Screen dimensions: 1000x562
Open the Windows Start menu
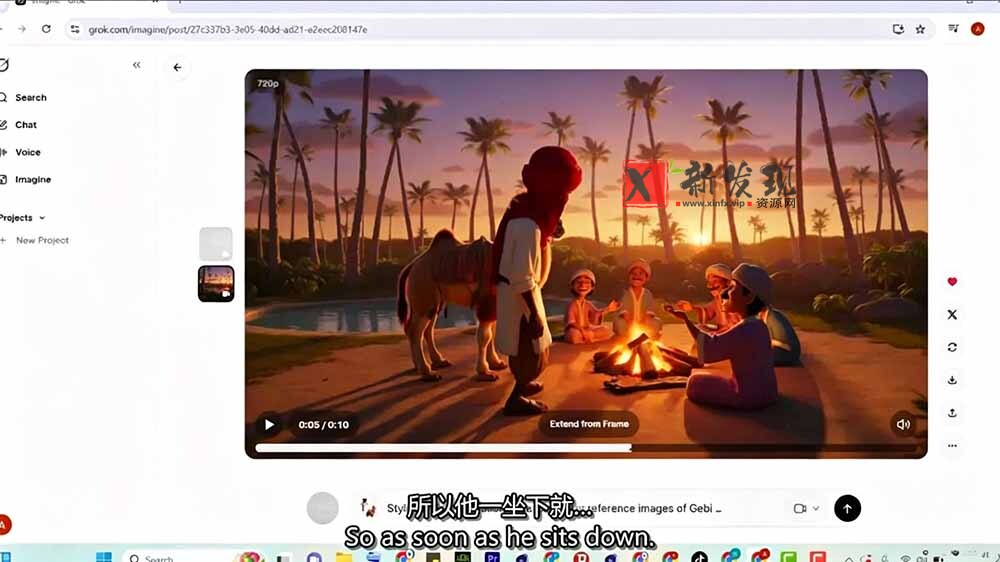pos(103,557)
